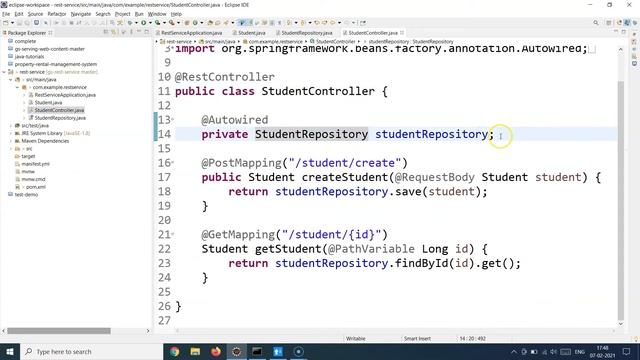Open the File menu

click(x=6, y=14)
